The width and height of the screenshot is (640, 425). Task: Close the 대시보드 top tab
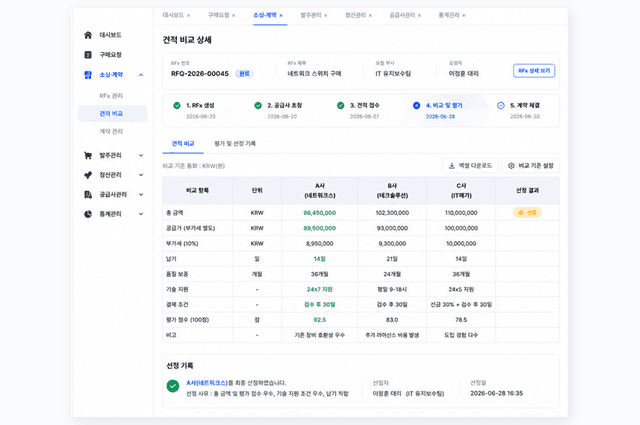[189, 16]
